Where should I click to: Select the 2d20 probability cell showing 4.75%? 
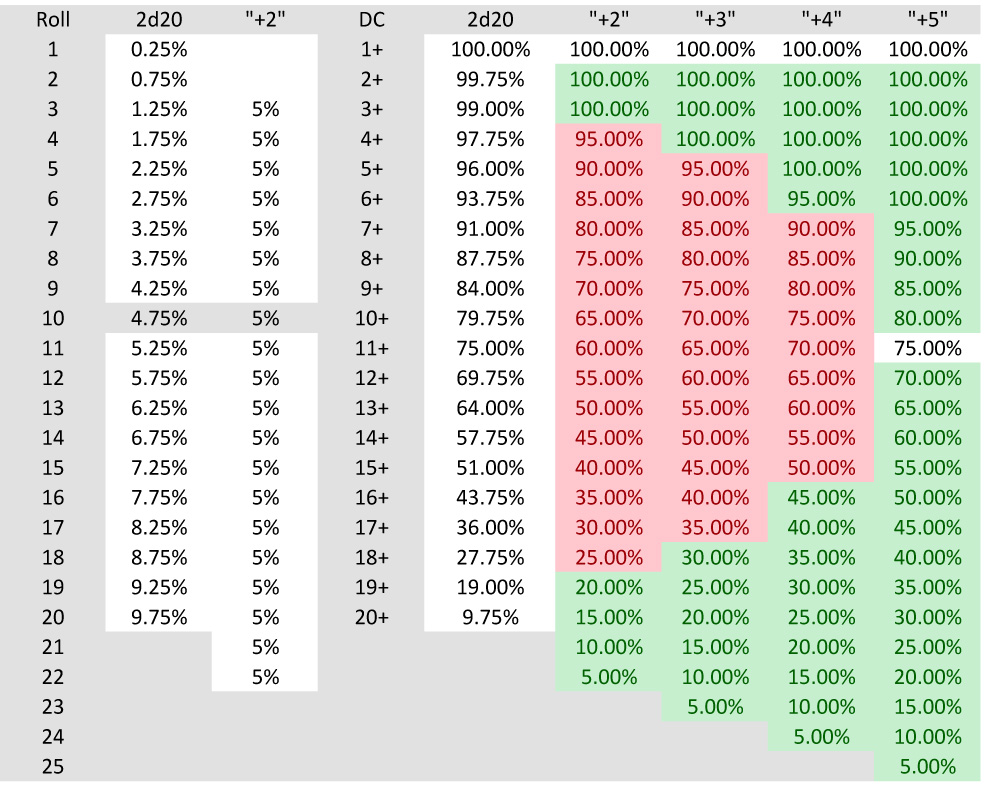click(158, 318)
